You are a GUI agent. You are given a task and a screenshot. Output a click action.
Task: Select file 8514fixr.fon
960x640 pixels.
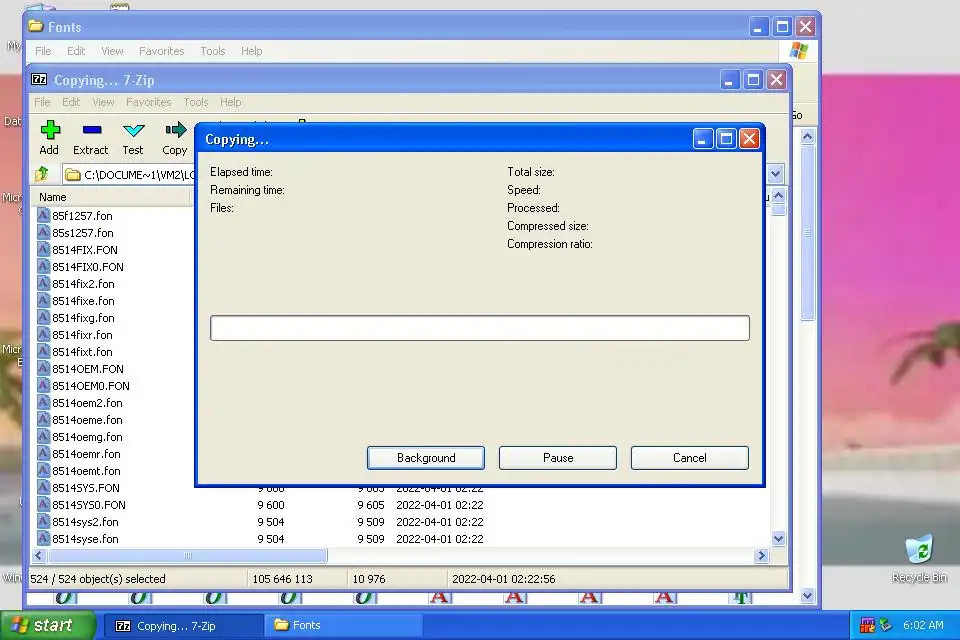[82, 335]
